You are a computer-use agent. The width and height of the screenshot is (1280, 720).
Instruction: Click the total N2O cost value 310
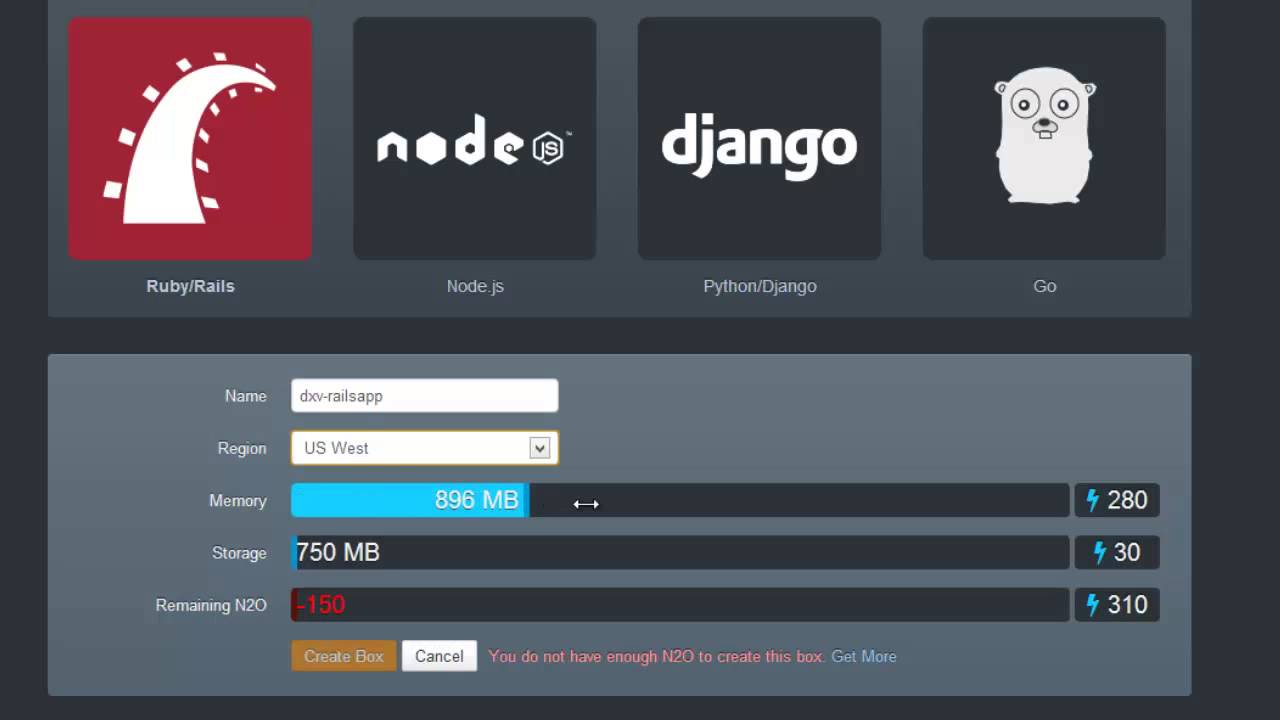pos(1127,604)
